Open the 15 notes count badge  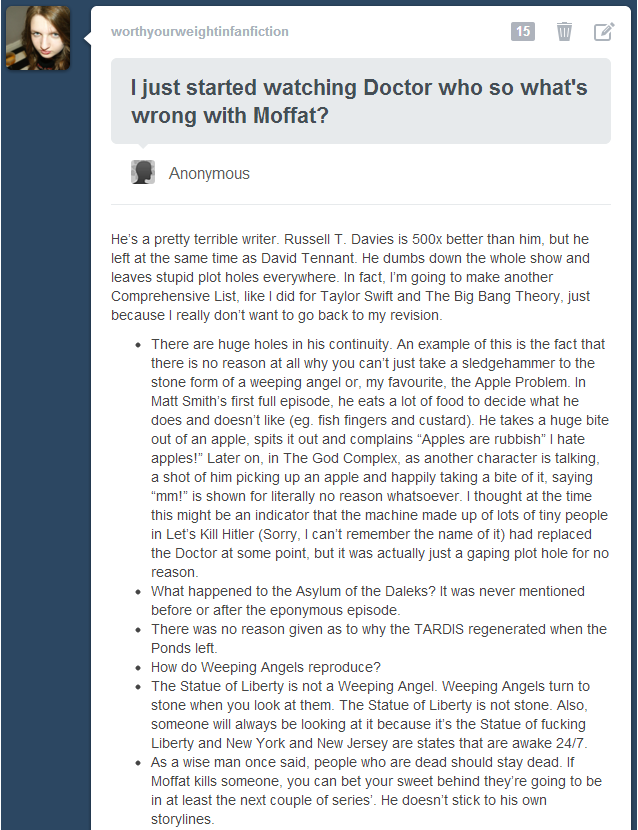[523, 32]
